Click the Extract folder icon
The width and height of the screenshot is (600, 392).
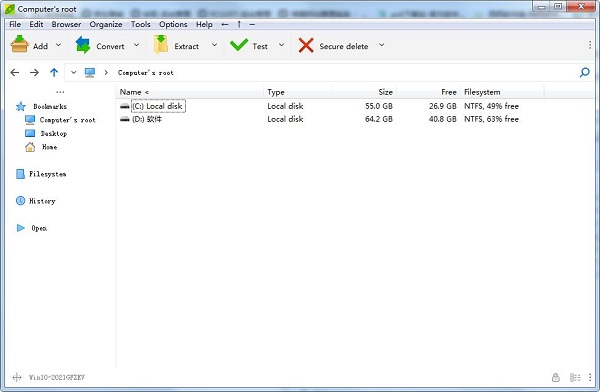click(161, 44)
